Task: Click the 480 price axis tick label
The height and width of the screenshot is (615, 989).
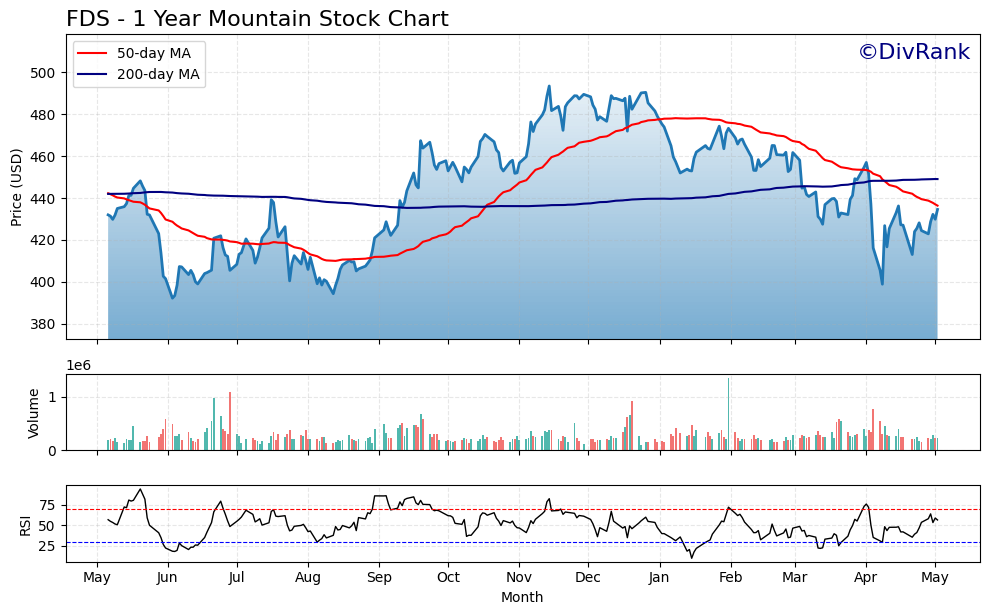Action: [43, 115]
